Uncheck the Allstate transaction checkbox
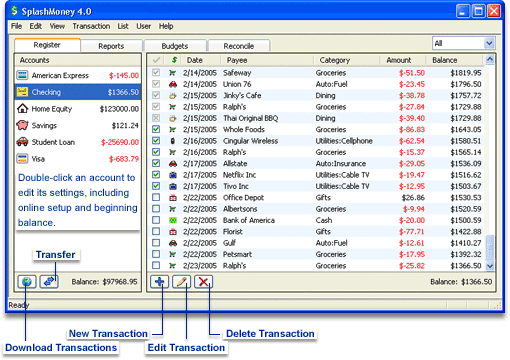Viewport: 510px width, 360px height. tap(156, 163)
